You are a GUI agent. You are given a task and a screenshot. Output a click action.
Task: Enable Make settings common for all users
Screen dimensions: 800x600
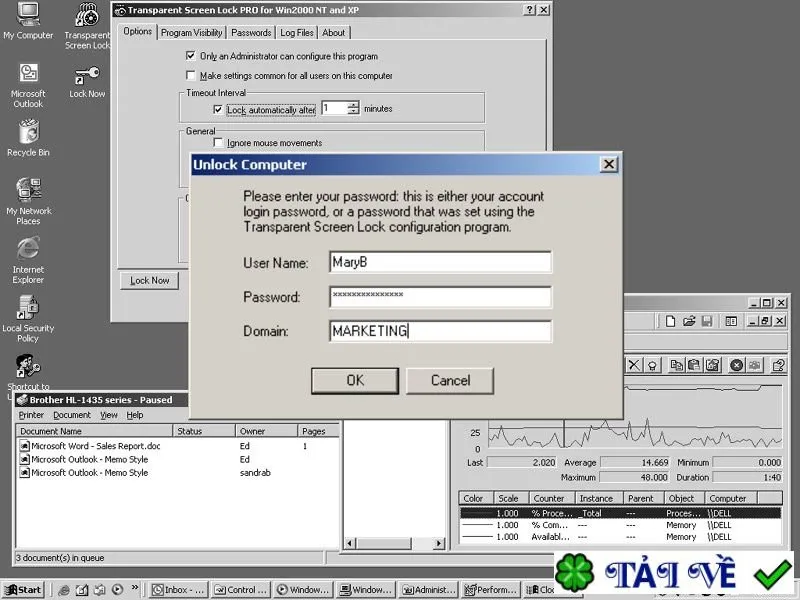190,76
